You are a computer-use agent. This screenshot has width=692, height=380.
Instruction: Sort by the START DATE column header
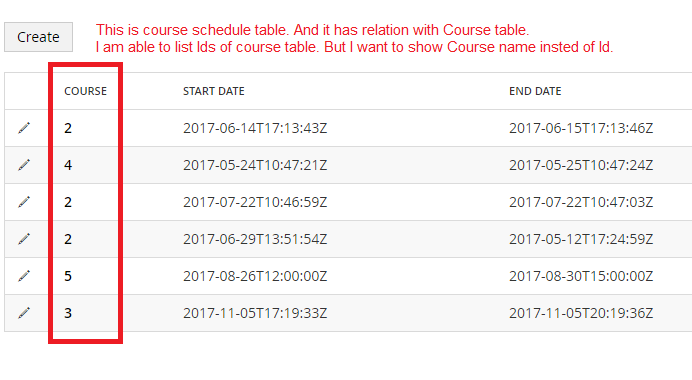pyautogui.click(x=214, y=91)
